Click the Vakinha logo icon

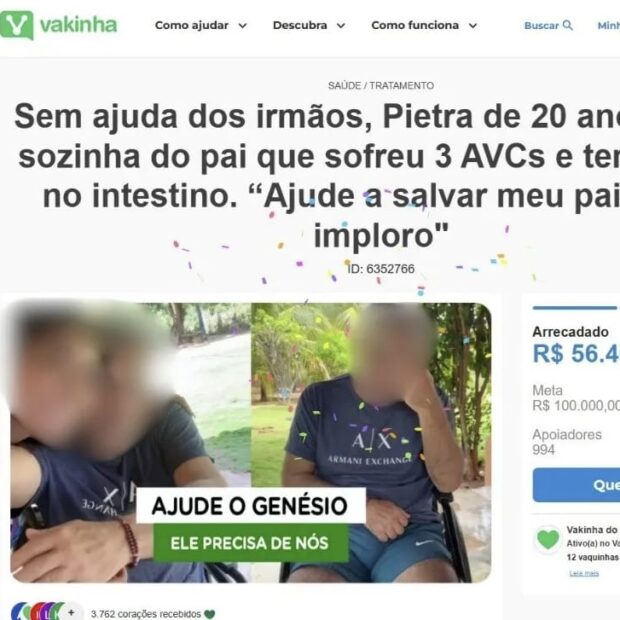point(16,25)
